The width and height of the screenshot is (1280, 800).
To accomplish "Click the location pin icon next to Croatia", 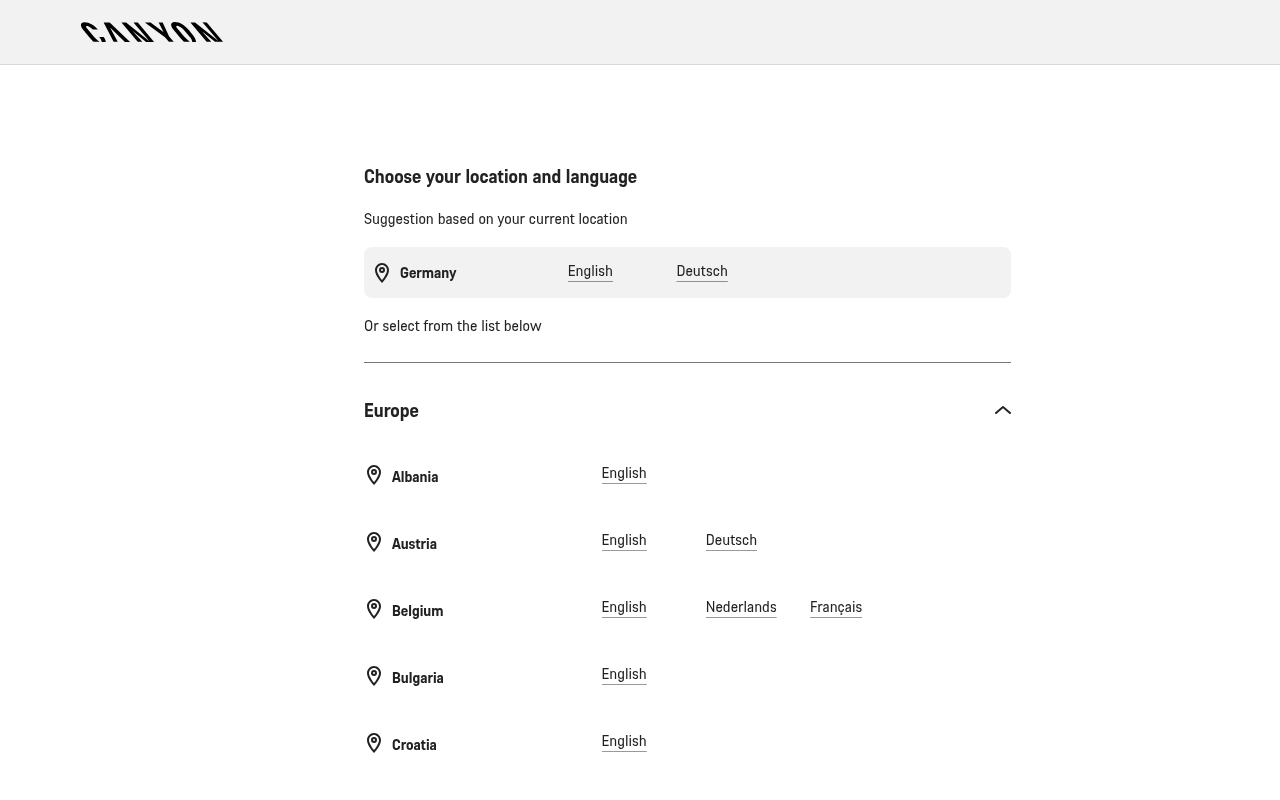I will pyautogui.click(x=374, y=743).
